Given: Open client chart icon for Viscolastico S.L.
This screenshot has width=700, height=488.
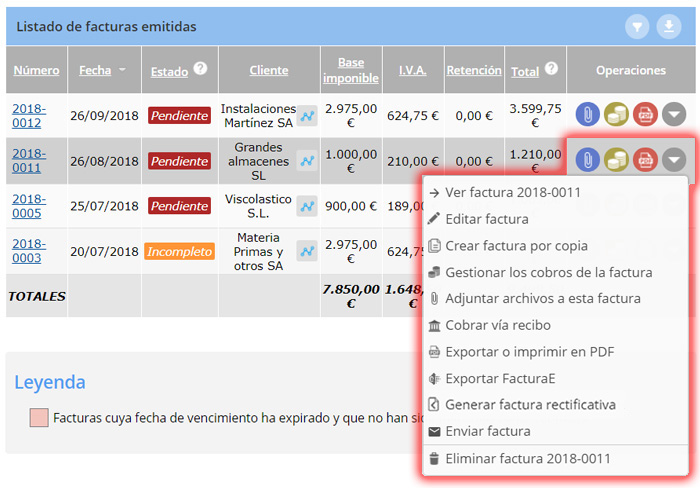Looking at the screenshot, I should click(307, 206).
